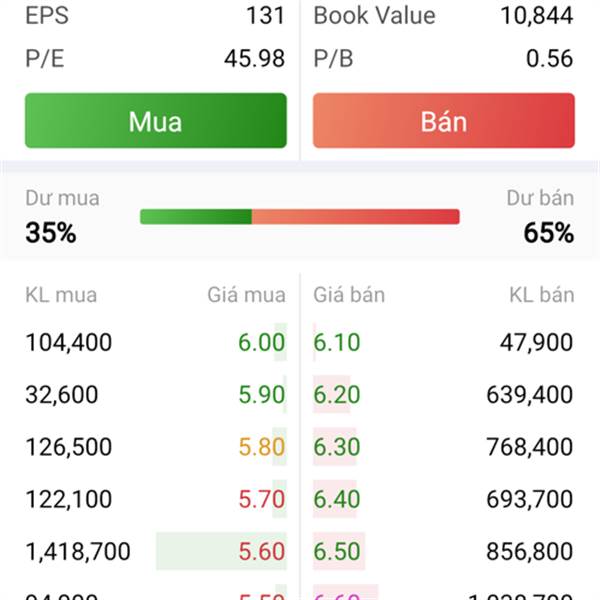This screenshot has width=600, height=600.
Task: Select the 6.20 ask price
Action: pyautogui.click(x=337, y=395)
